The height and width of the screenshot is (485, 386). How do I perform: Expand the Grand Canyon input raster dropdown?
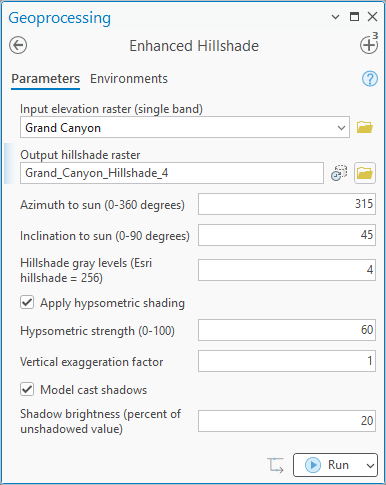pyautogui.click(x=341, y=128)
